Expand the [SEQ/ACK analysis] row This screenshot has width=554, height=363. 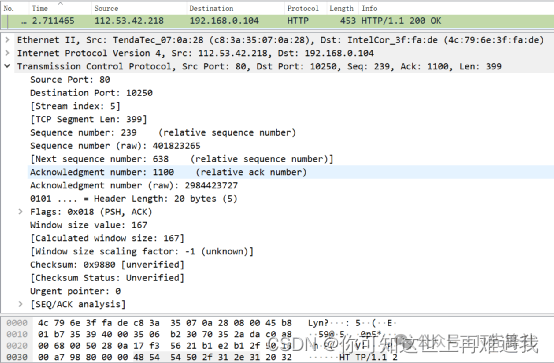click(x=20, y=304)
